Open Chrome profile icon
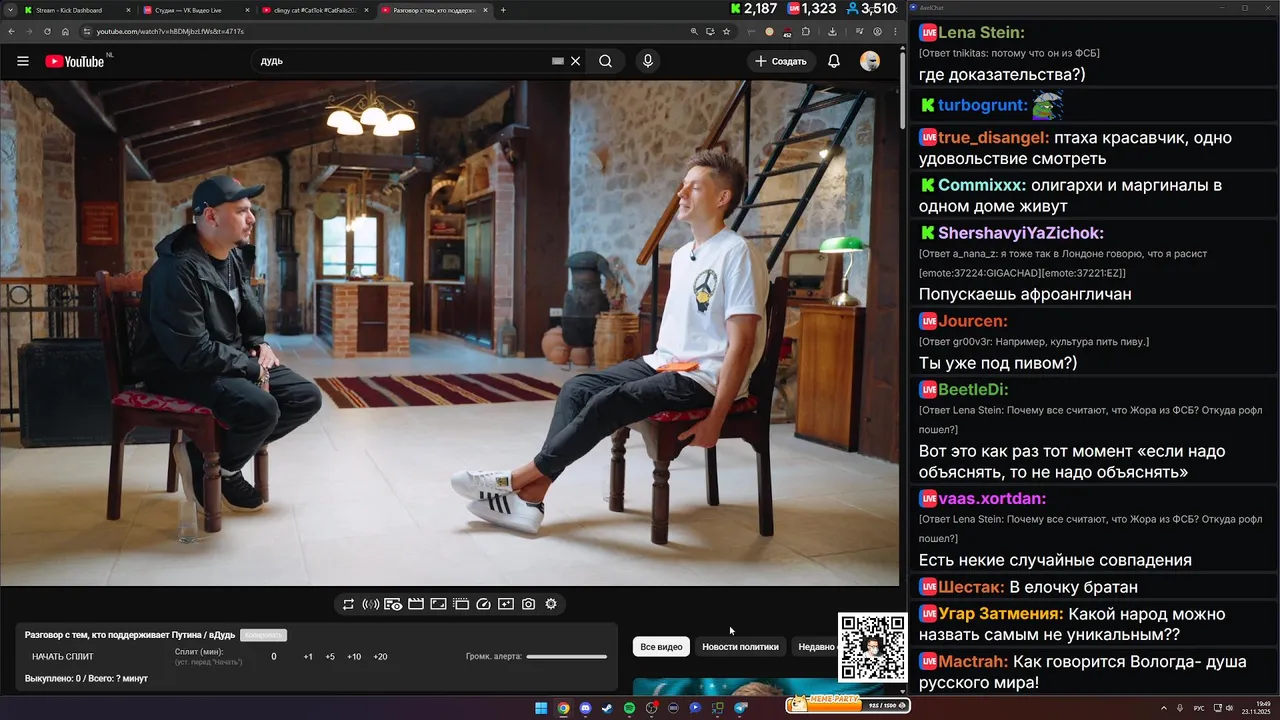The image size is (1280, 720). pyautogui.click(x=877, y=31)
